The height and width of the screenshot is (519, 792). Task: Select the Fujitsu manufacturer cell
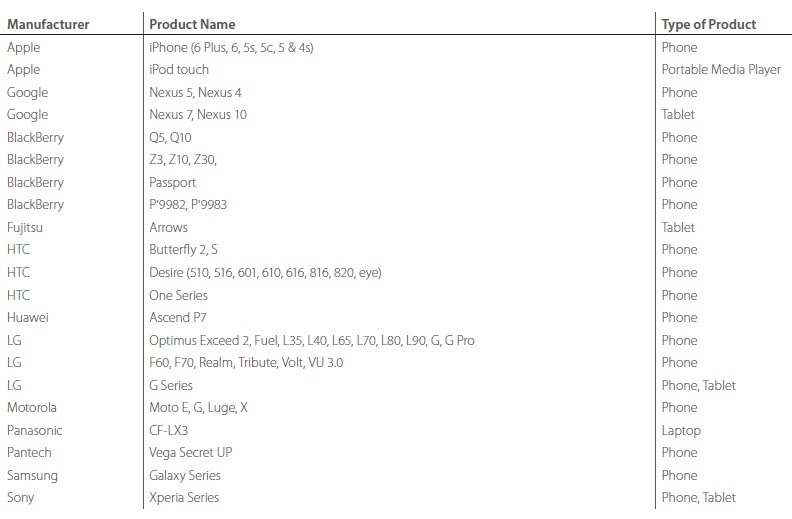(25, 228)
